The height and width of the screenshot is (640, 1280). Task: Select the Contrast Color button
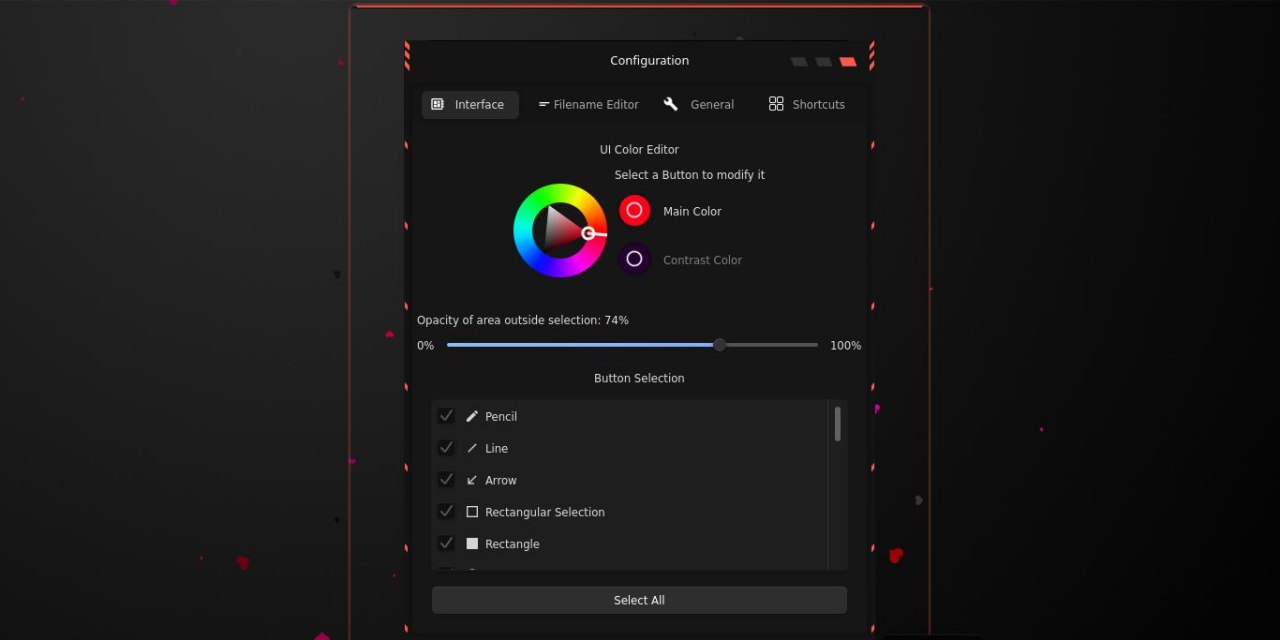pyautogui.click(x=634, y=259)
